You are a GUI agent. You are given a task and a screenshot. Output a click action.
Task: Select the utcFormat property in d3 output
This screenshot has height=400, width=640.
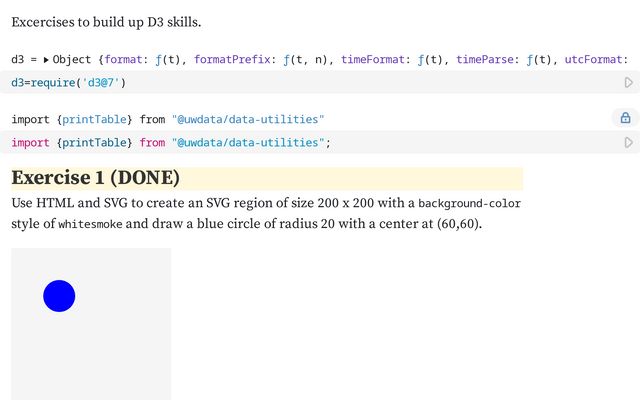(593, 60)
